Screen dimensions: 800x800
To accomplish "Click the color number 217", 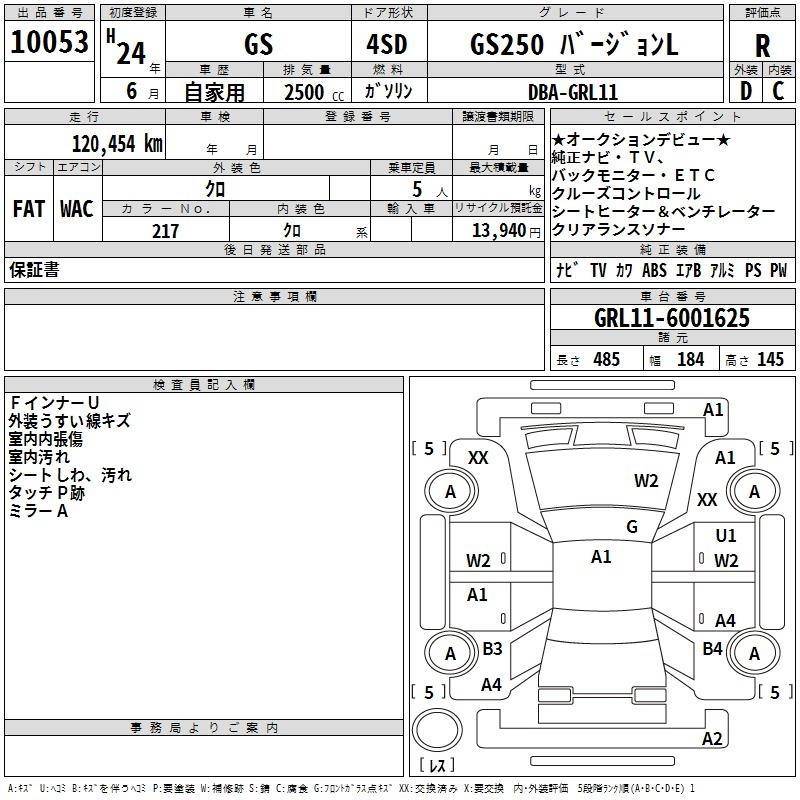I will [165, 231].
